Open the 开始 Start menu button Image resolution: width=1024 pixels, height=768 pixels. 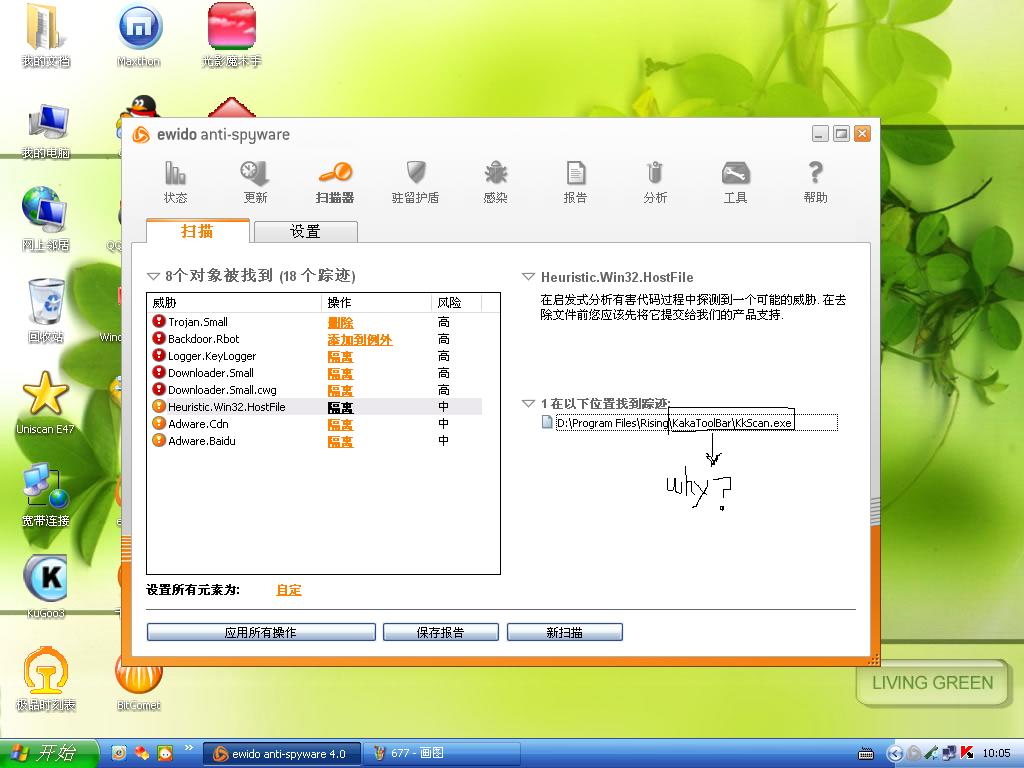coord(48,753)
